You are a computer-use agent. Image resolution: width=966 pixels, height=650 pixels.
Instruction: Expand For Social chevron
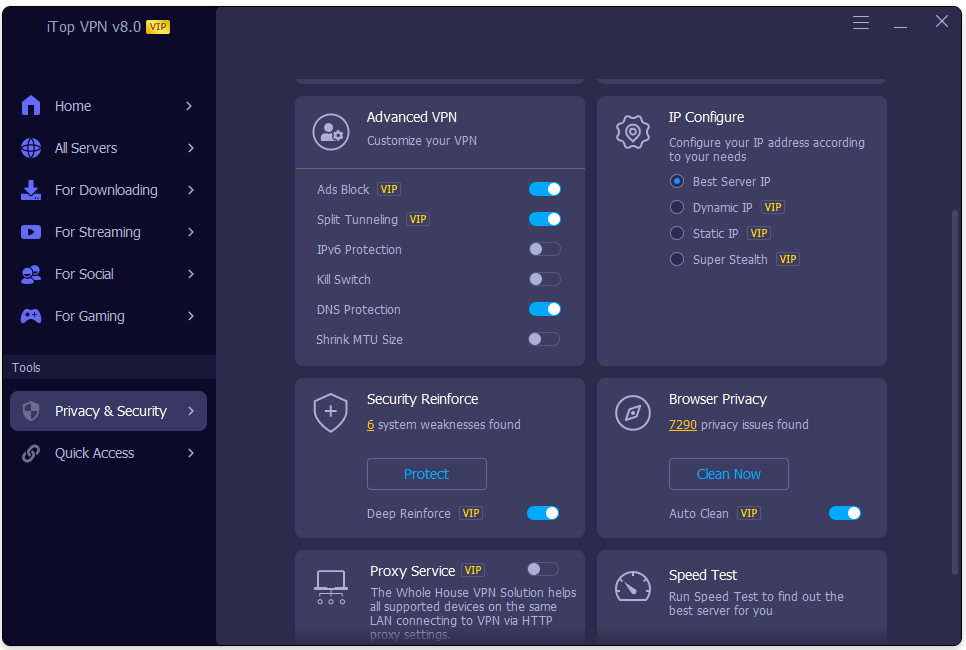point(190,274)
